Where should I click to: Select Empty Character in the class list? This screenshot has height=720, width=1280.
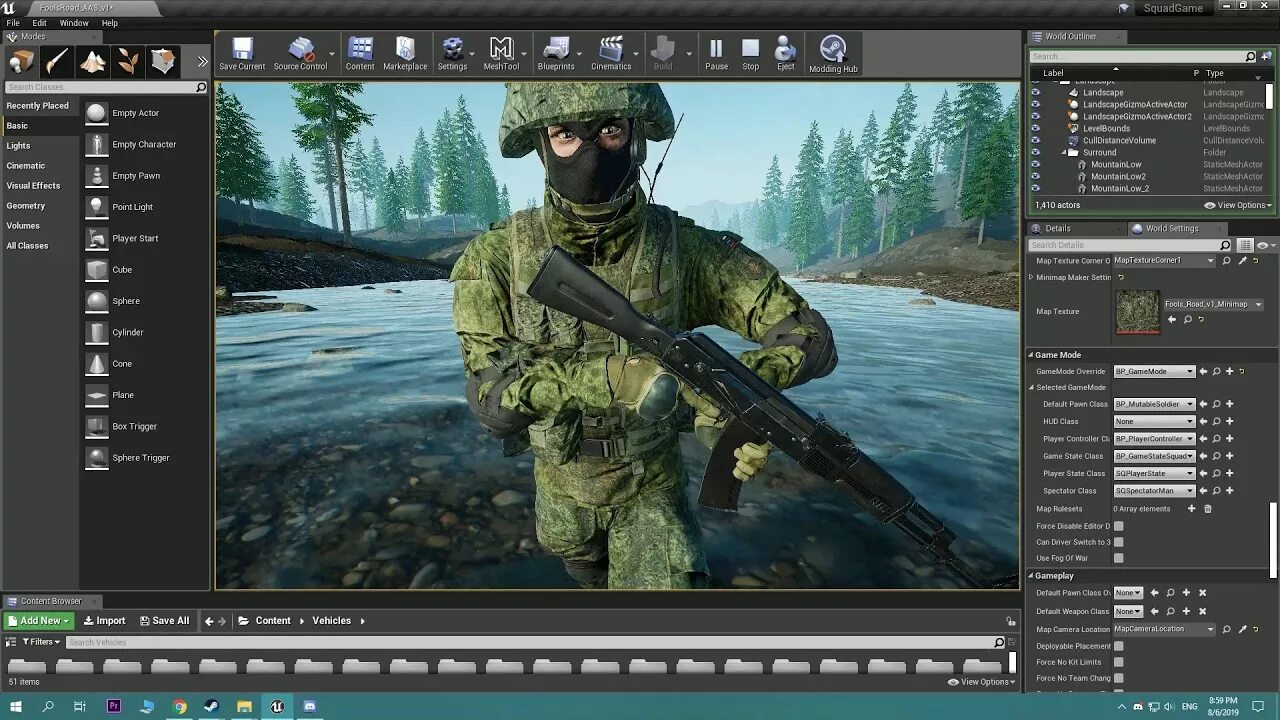[144, 144]
